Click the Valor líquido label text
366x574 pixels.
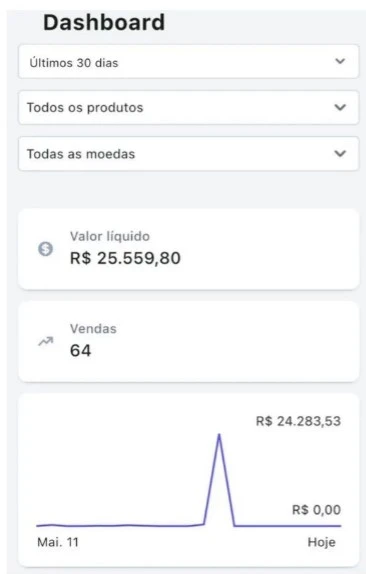[x=110, y=236]
